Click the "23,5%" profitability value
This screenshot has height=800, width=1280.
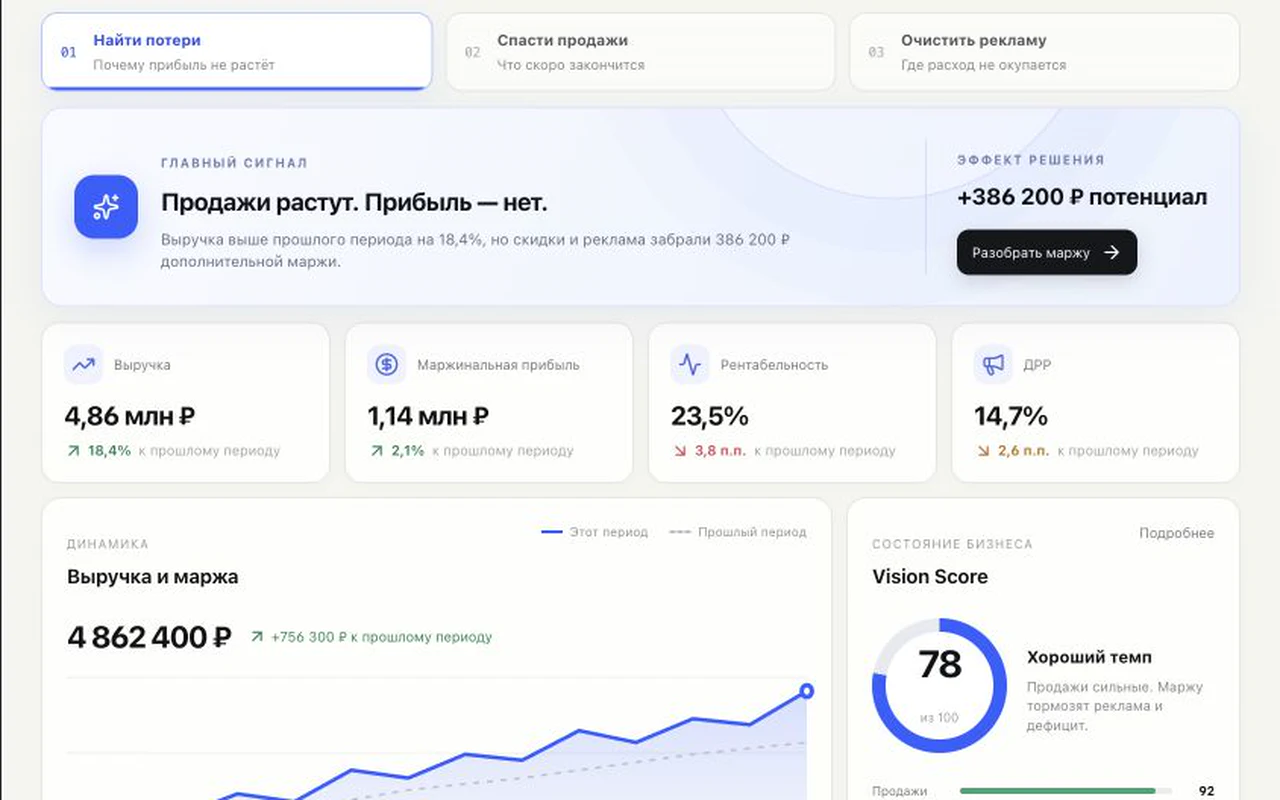(709, 416)
